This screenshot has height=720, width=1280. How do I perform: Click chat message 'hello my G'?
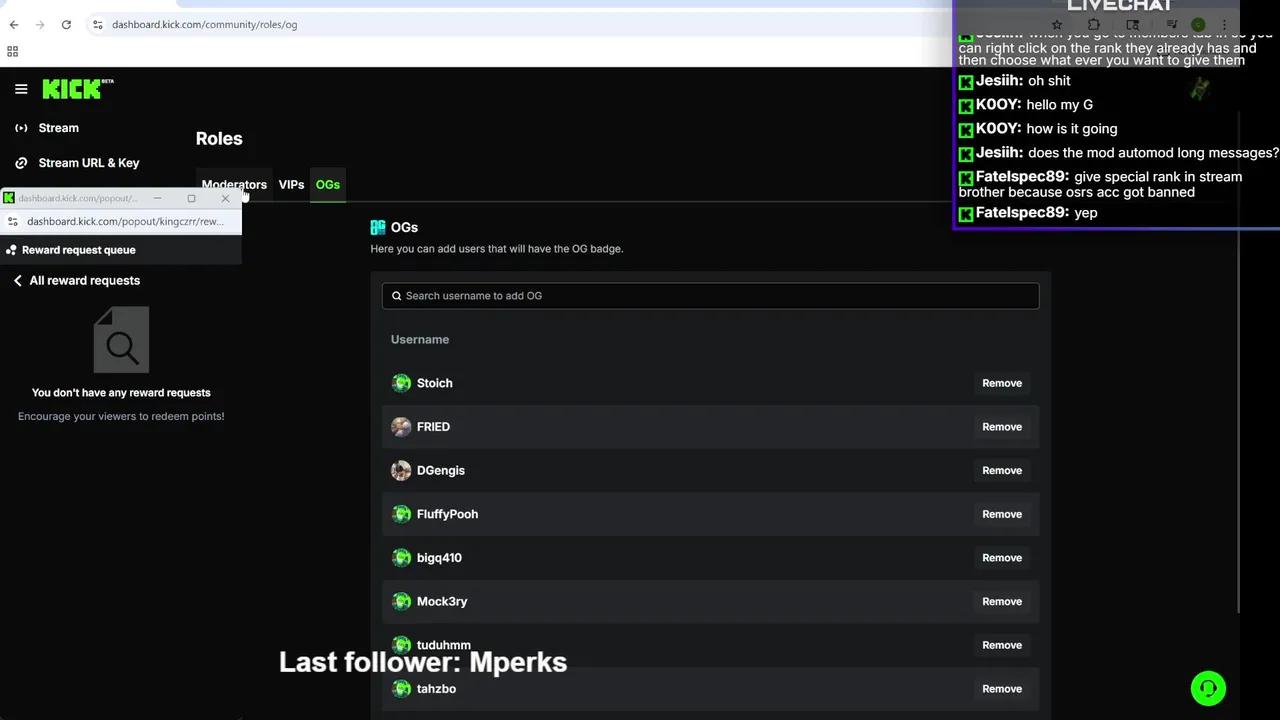point(1059,105)
